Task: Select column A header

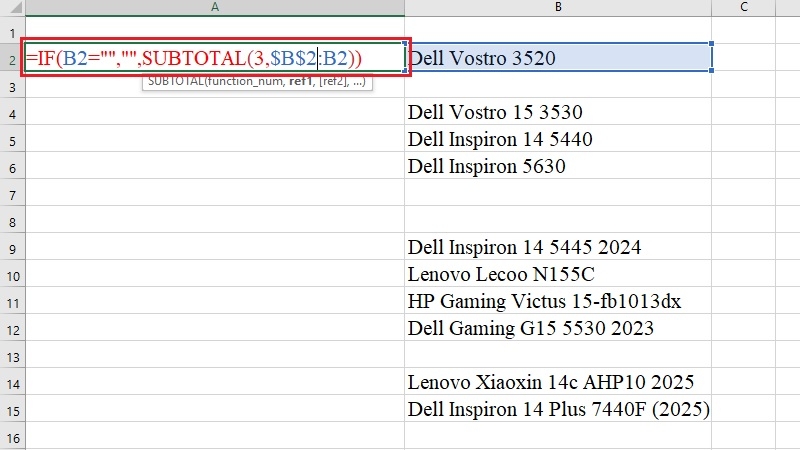Action: point(215,7)
